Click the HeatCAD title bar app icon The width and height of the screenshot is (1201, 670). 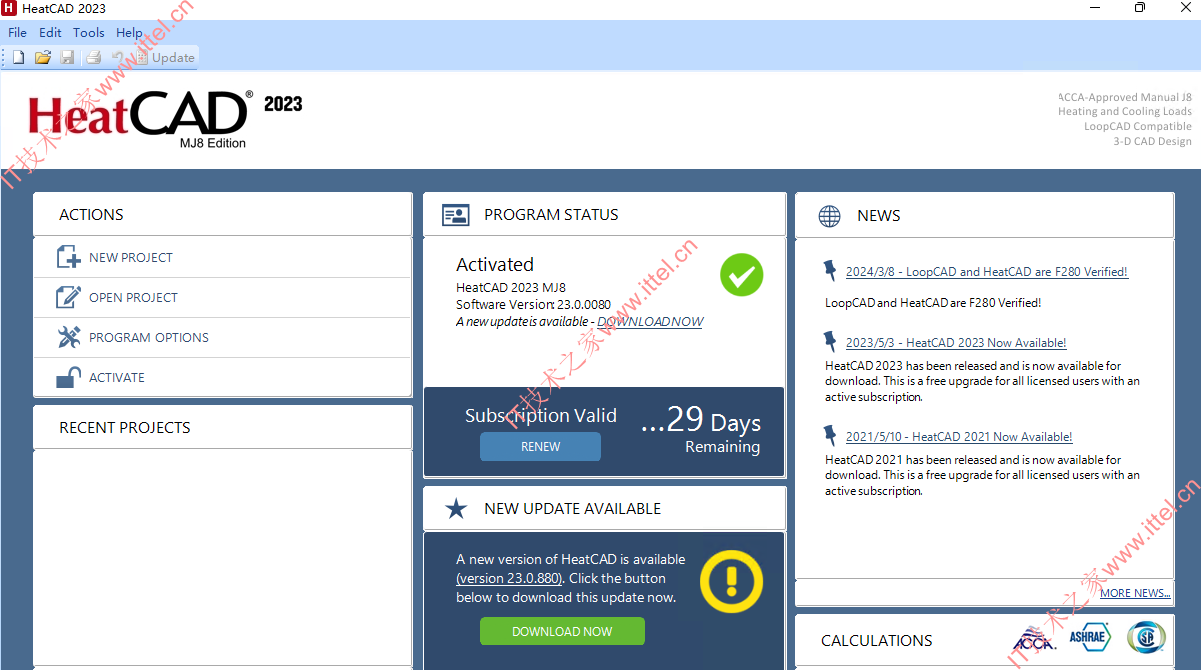(x=9, y=9)
